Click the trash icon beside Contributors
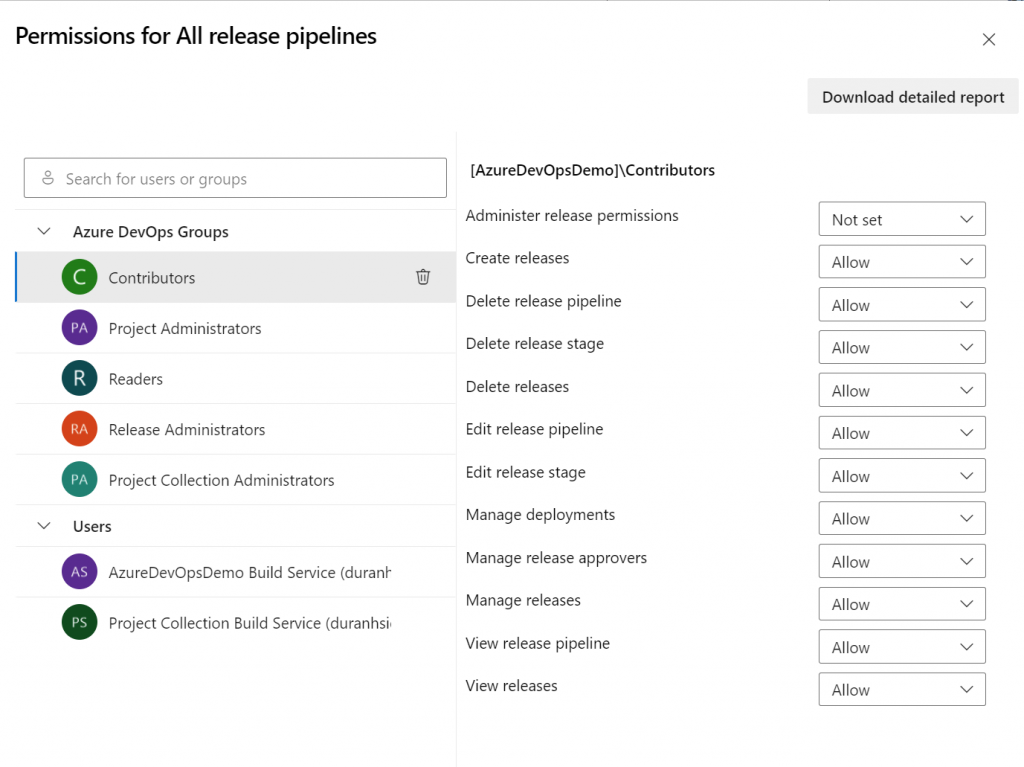The width and height of the screenshot is (1024, 767). [x=423, y=277]
